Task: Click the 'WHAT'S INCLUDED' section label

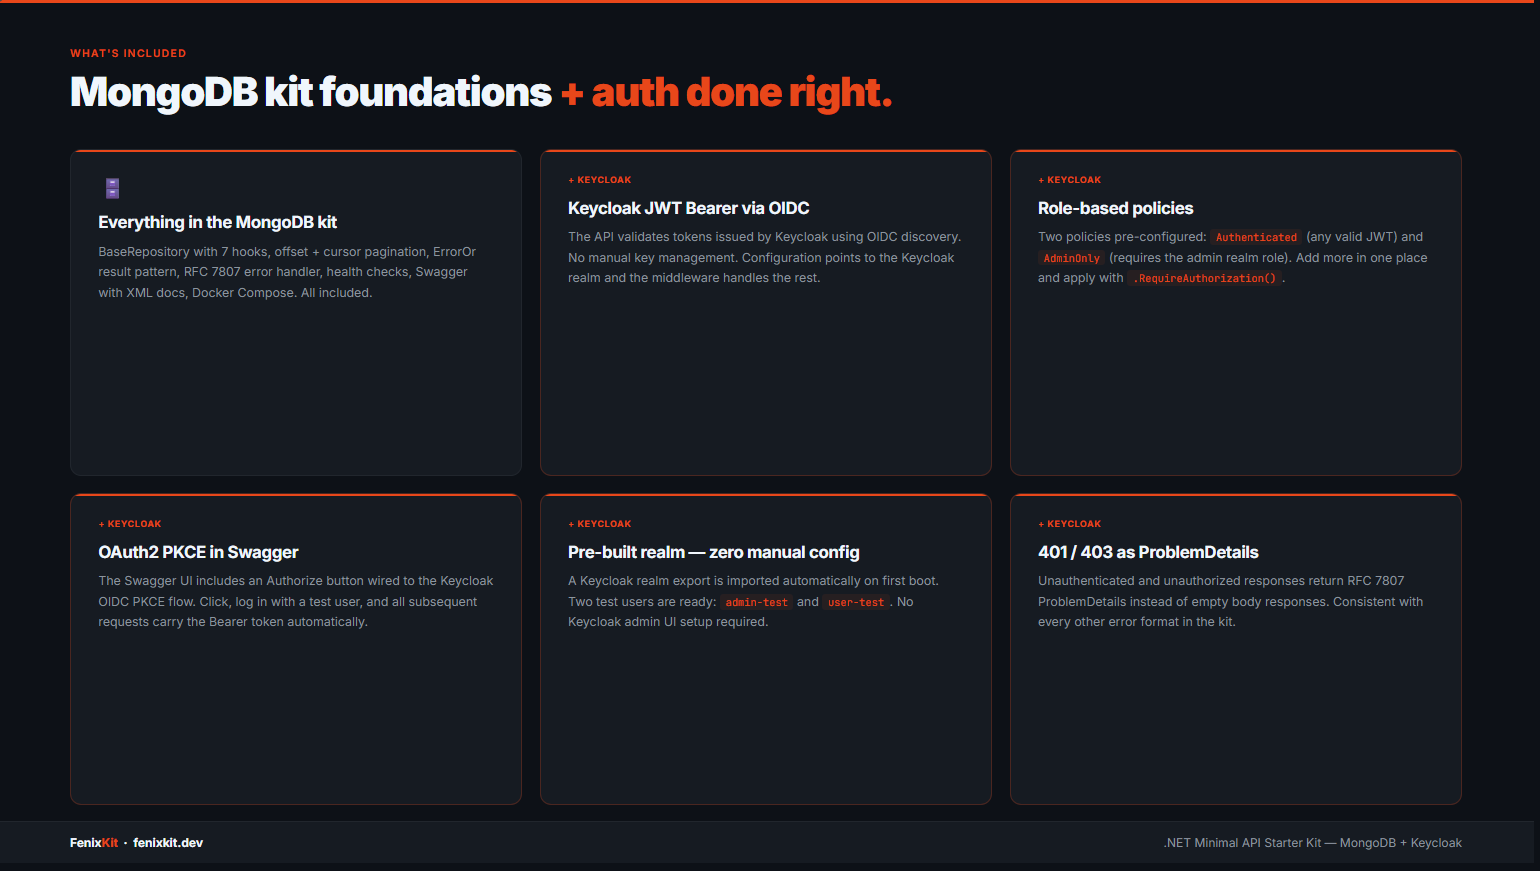Action: pos(128,53)
